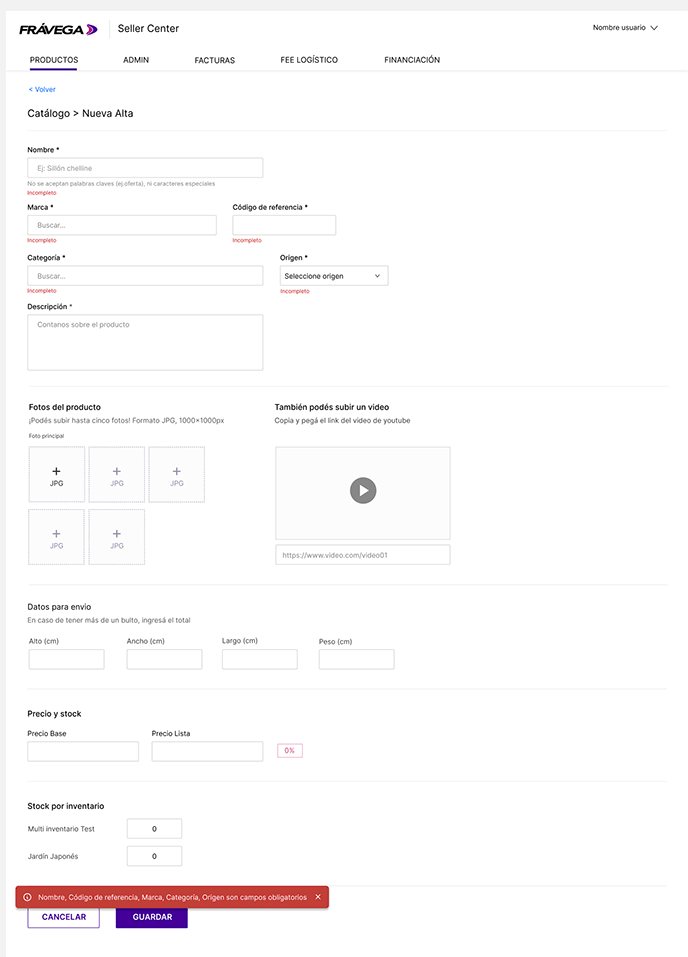Focus the Nombre input field
The width and height of the screenshot is (688, 957).
[145, 168]
